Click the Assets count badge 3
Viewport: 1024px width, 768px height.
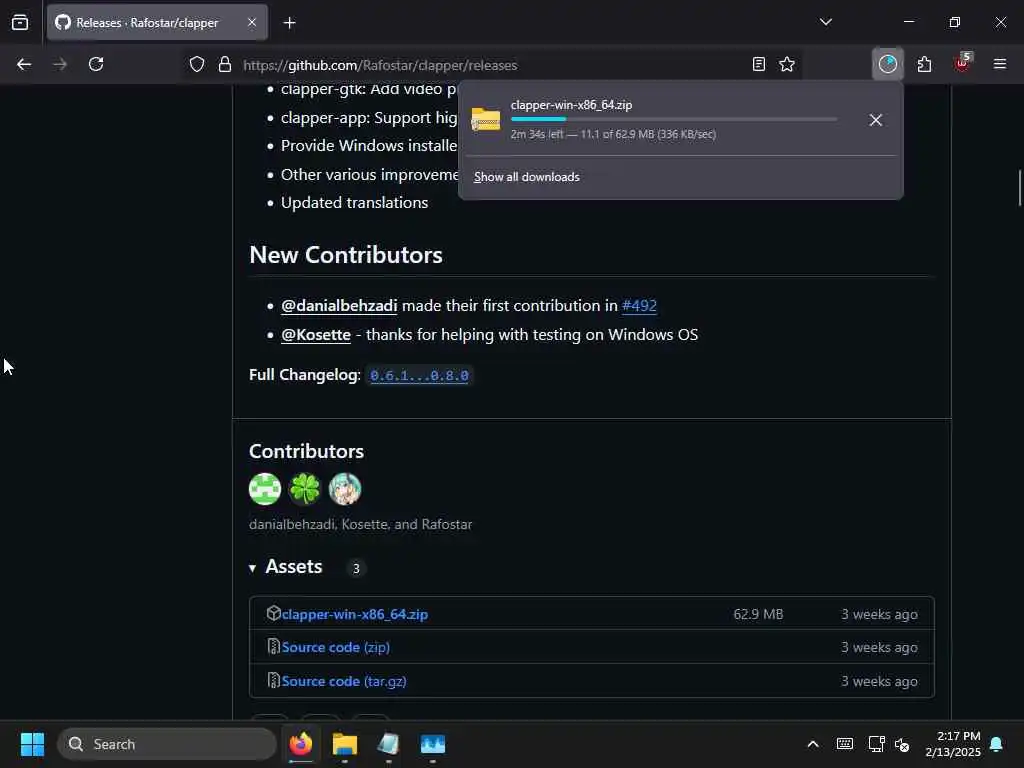[356, 569]
